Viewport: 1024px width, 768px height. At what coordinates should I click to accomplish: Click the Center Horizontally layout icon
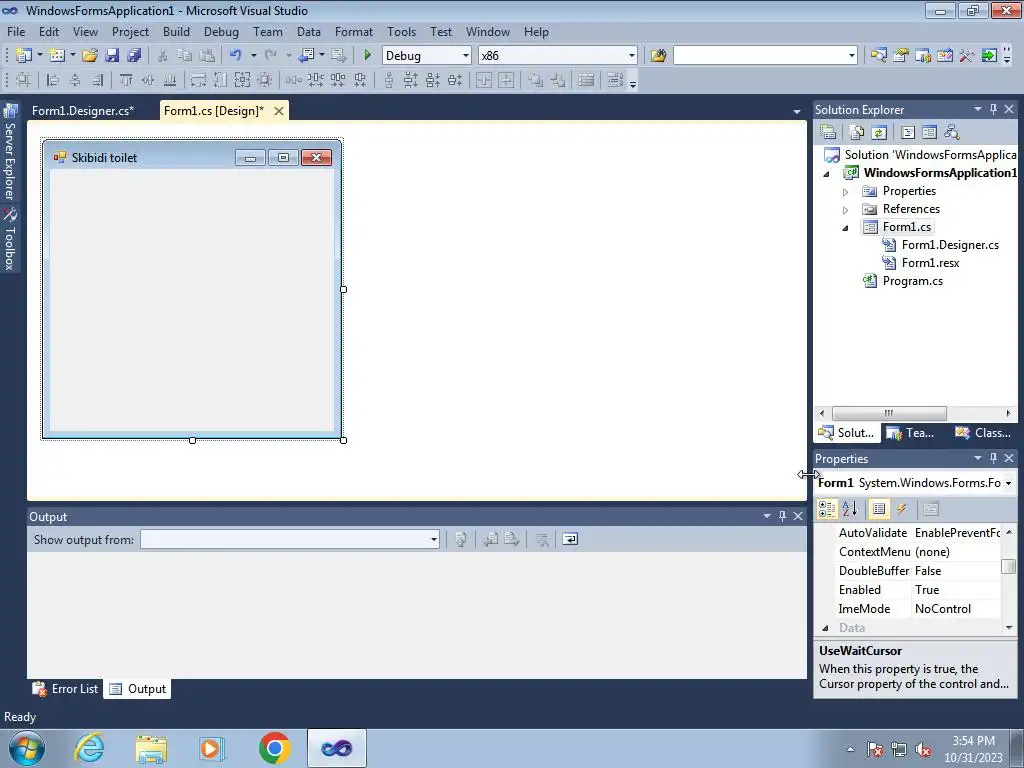coord(484,80)
